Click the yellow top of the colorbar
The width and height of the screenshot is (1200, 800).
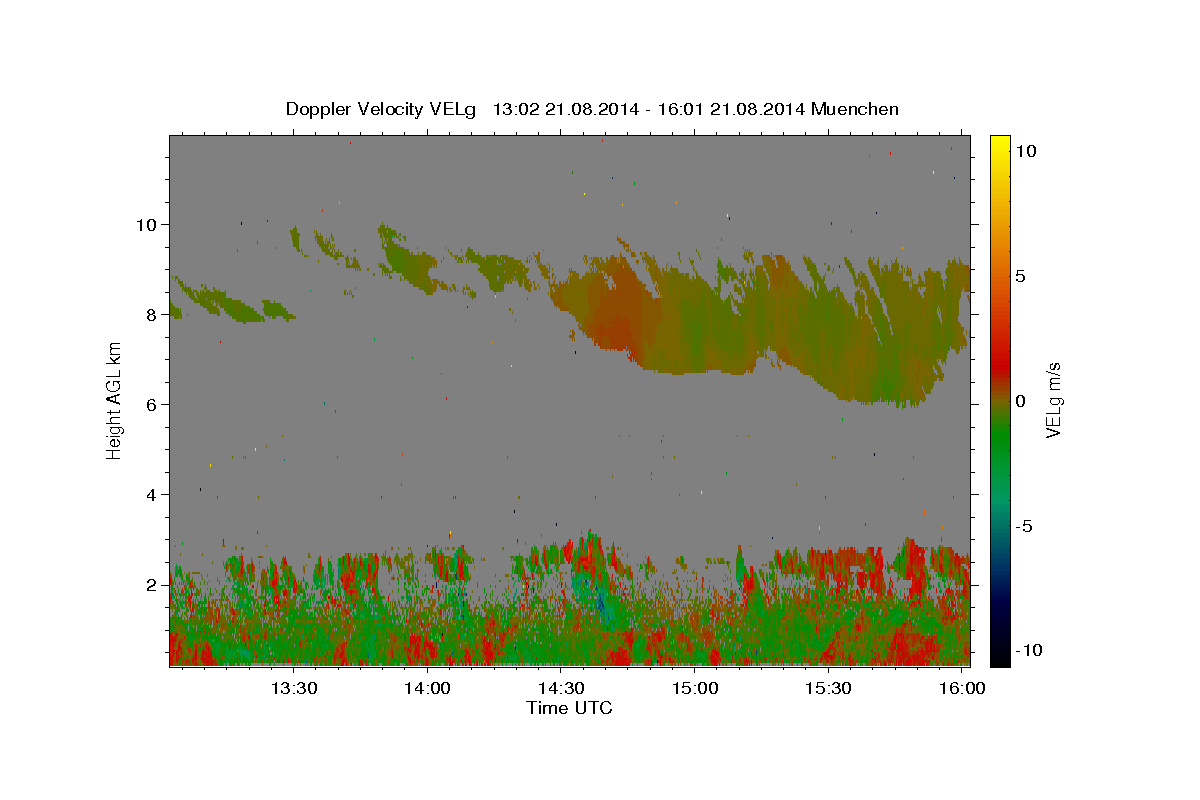click(x=1000, y=145)
